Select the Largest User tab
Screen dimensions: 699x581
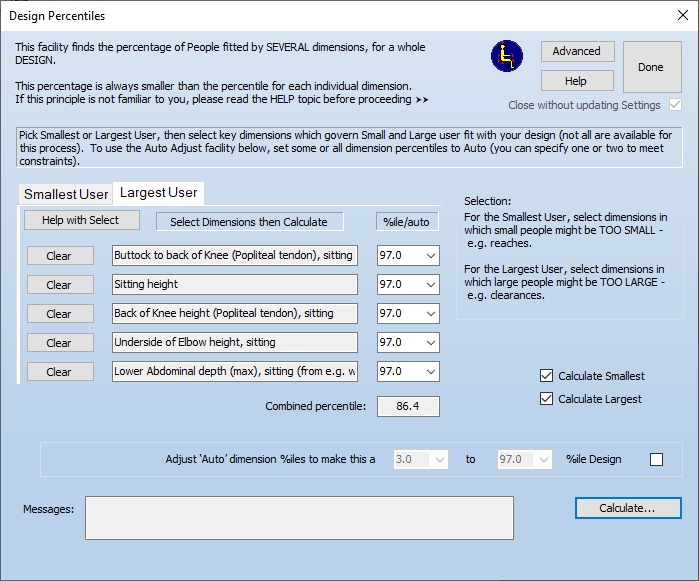coord(158,192)
